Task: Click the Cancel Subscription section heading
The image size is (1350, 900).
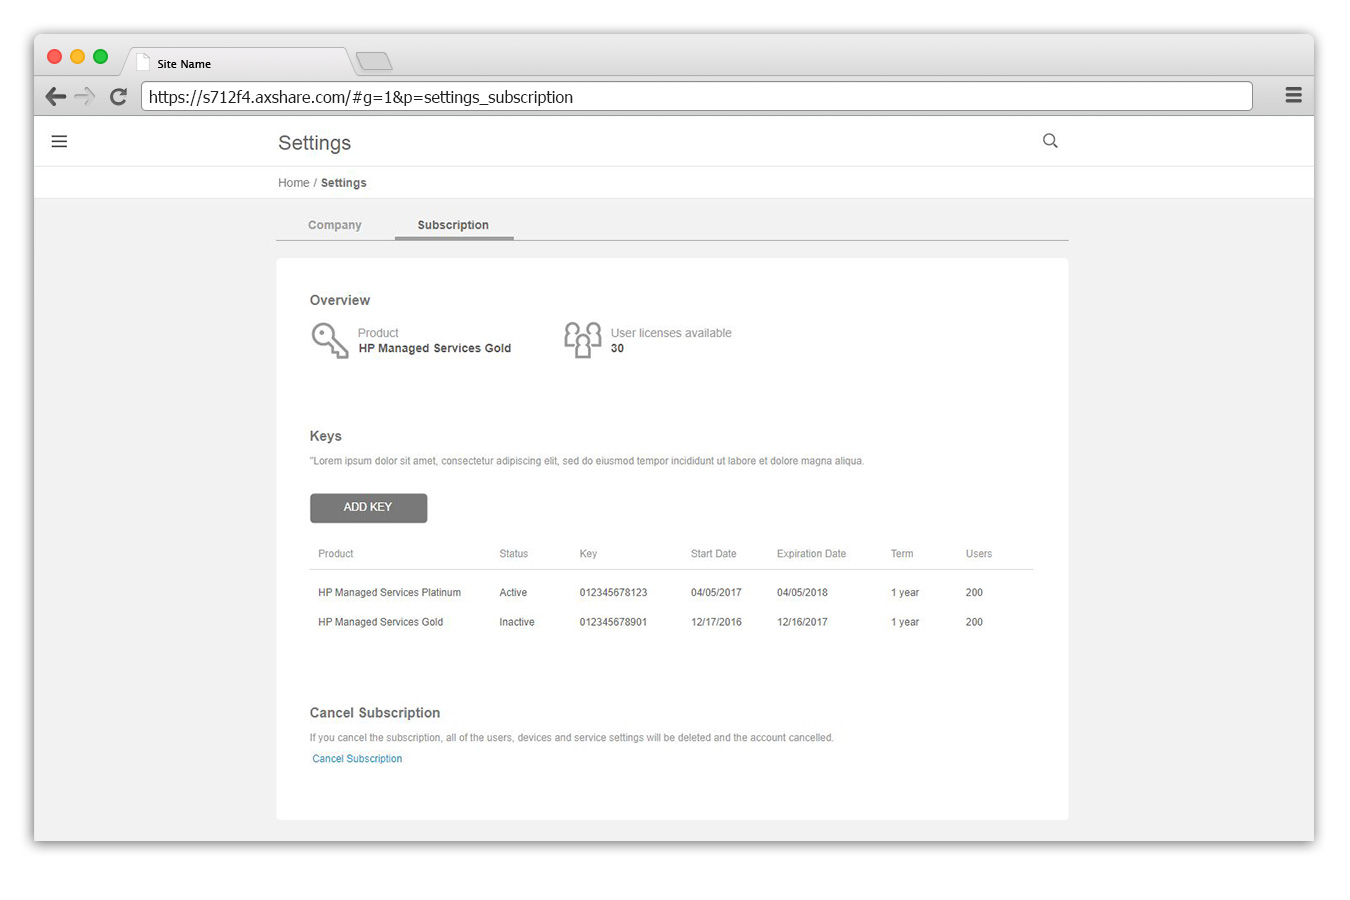Action: pyautogui.click(x=375, y=713)
